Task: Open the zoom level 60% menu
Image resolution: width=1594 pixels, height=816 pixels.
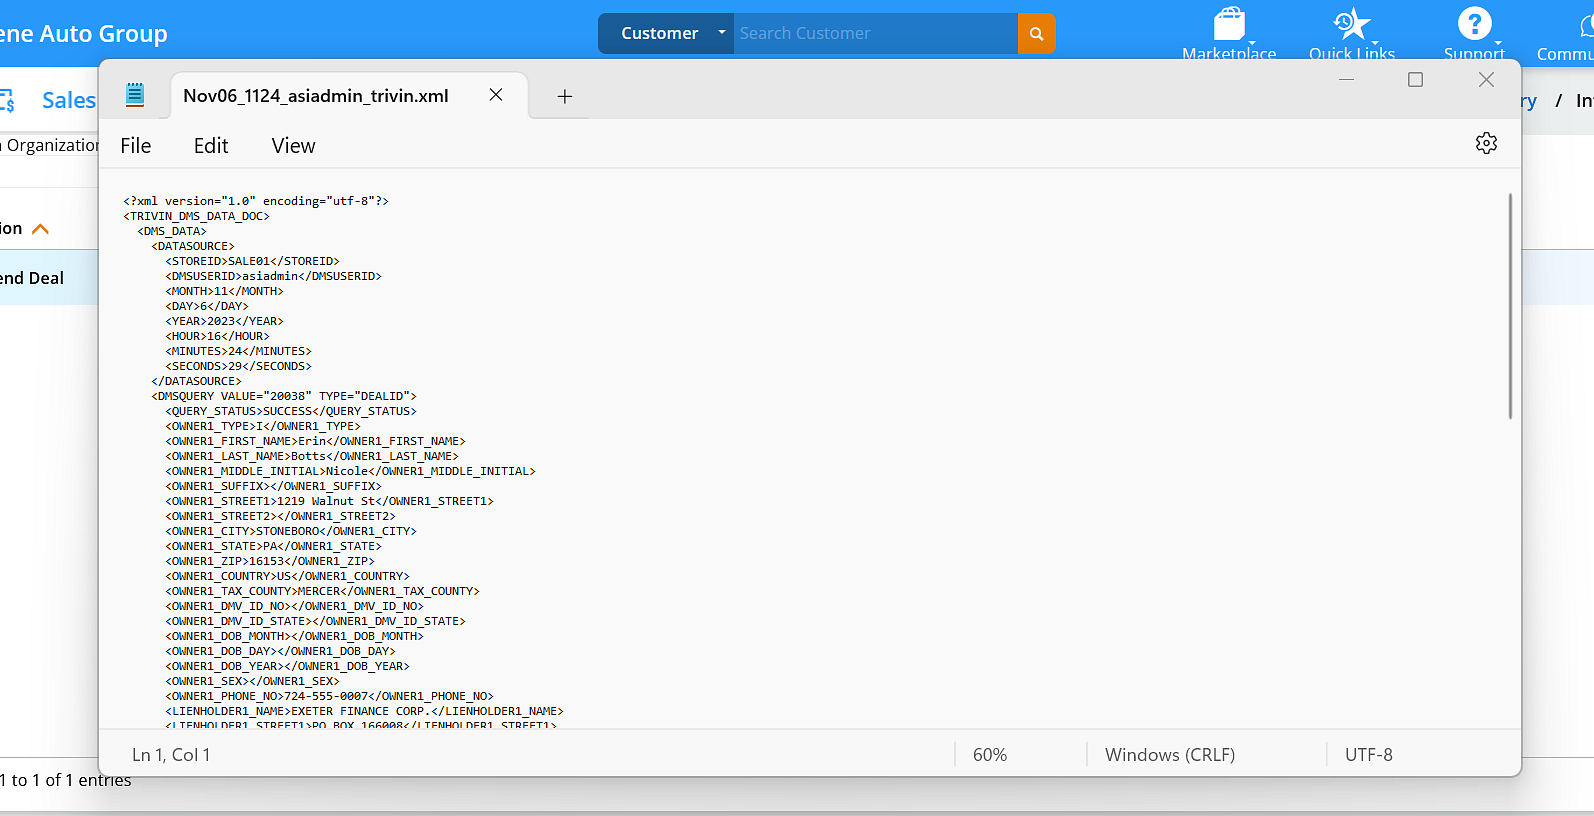Action: [989, 755]
